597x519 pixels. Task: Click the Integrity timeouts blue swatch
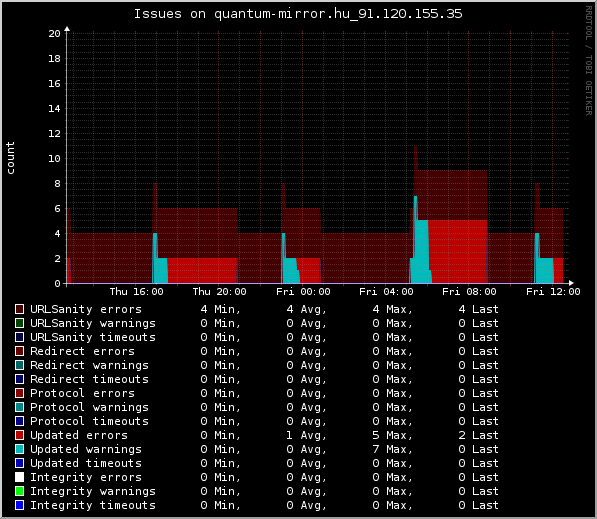click(x=19, y=505)
